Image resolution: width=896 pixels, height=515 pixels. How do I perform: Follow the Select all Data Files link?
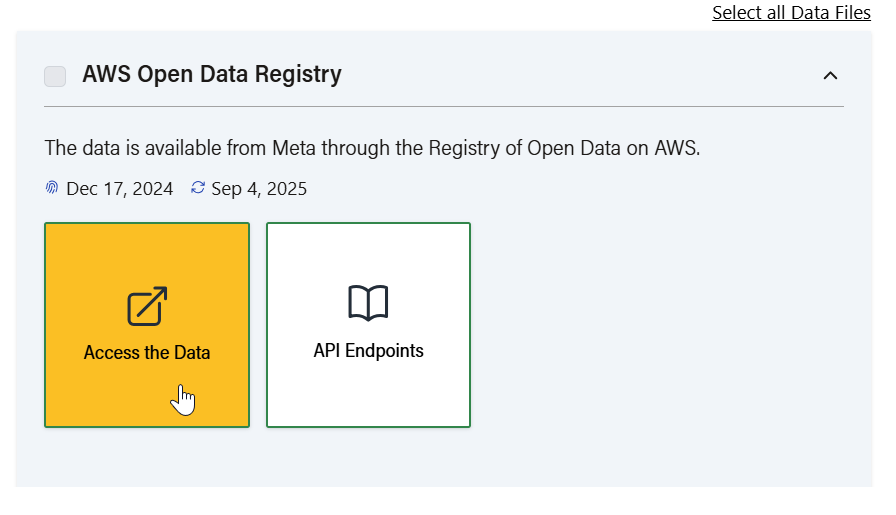coord(791,13)
